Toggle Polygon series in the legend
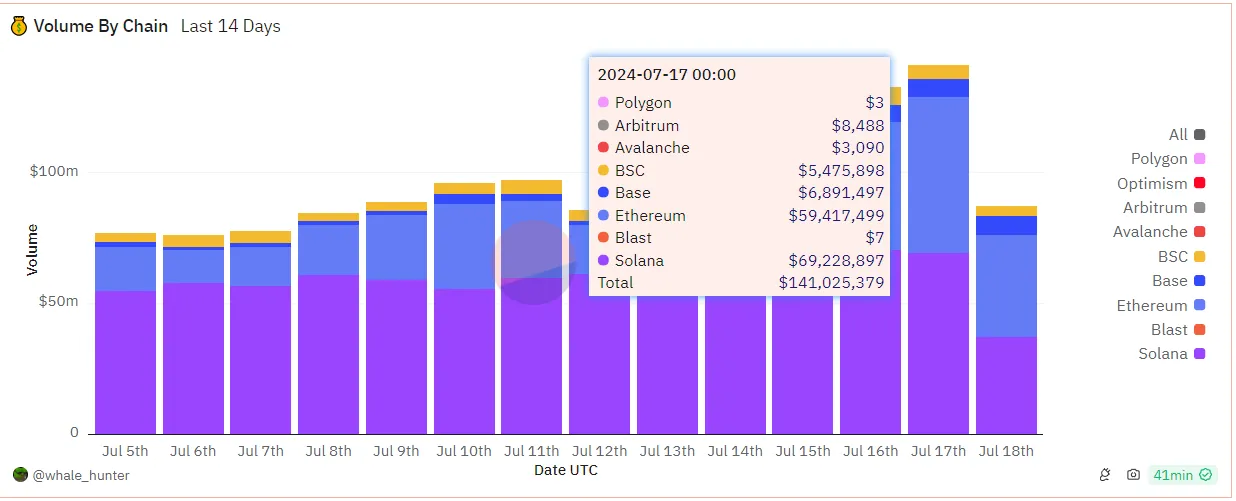The height and width of the screenshot is (501, 1236). [x=1167, y=159]
